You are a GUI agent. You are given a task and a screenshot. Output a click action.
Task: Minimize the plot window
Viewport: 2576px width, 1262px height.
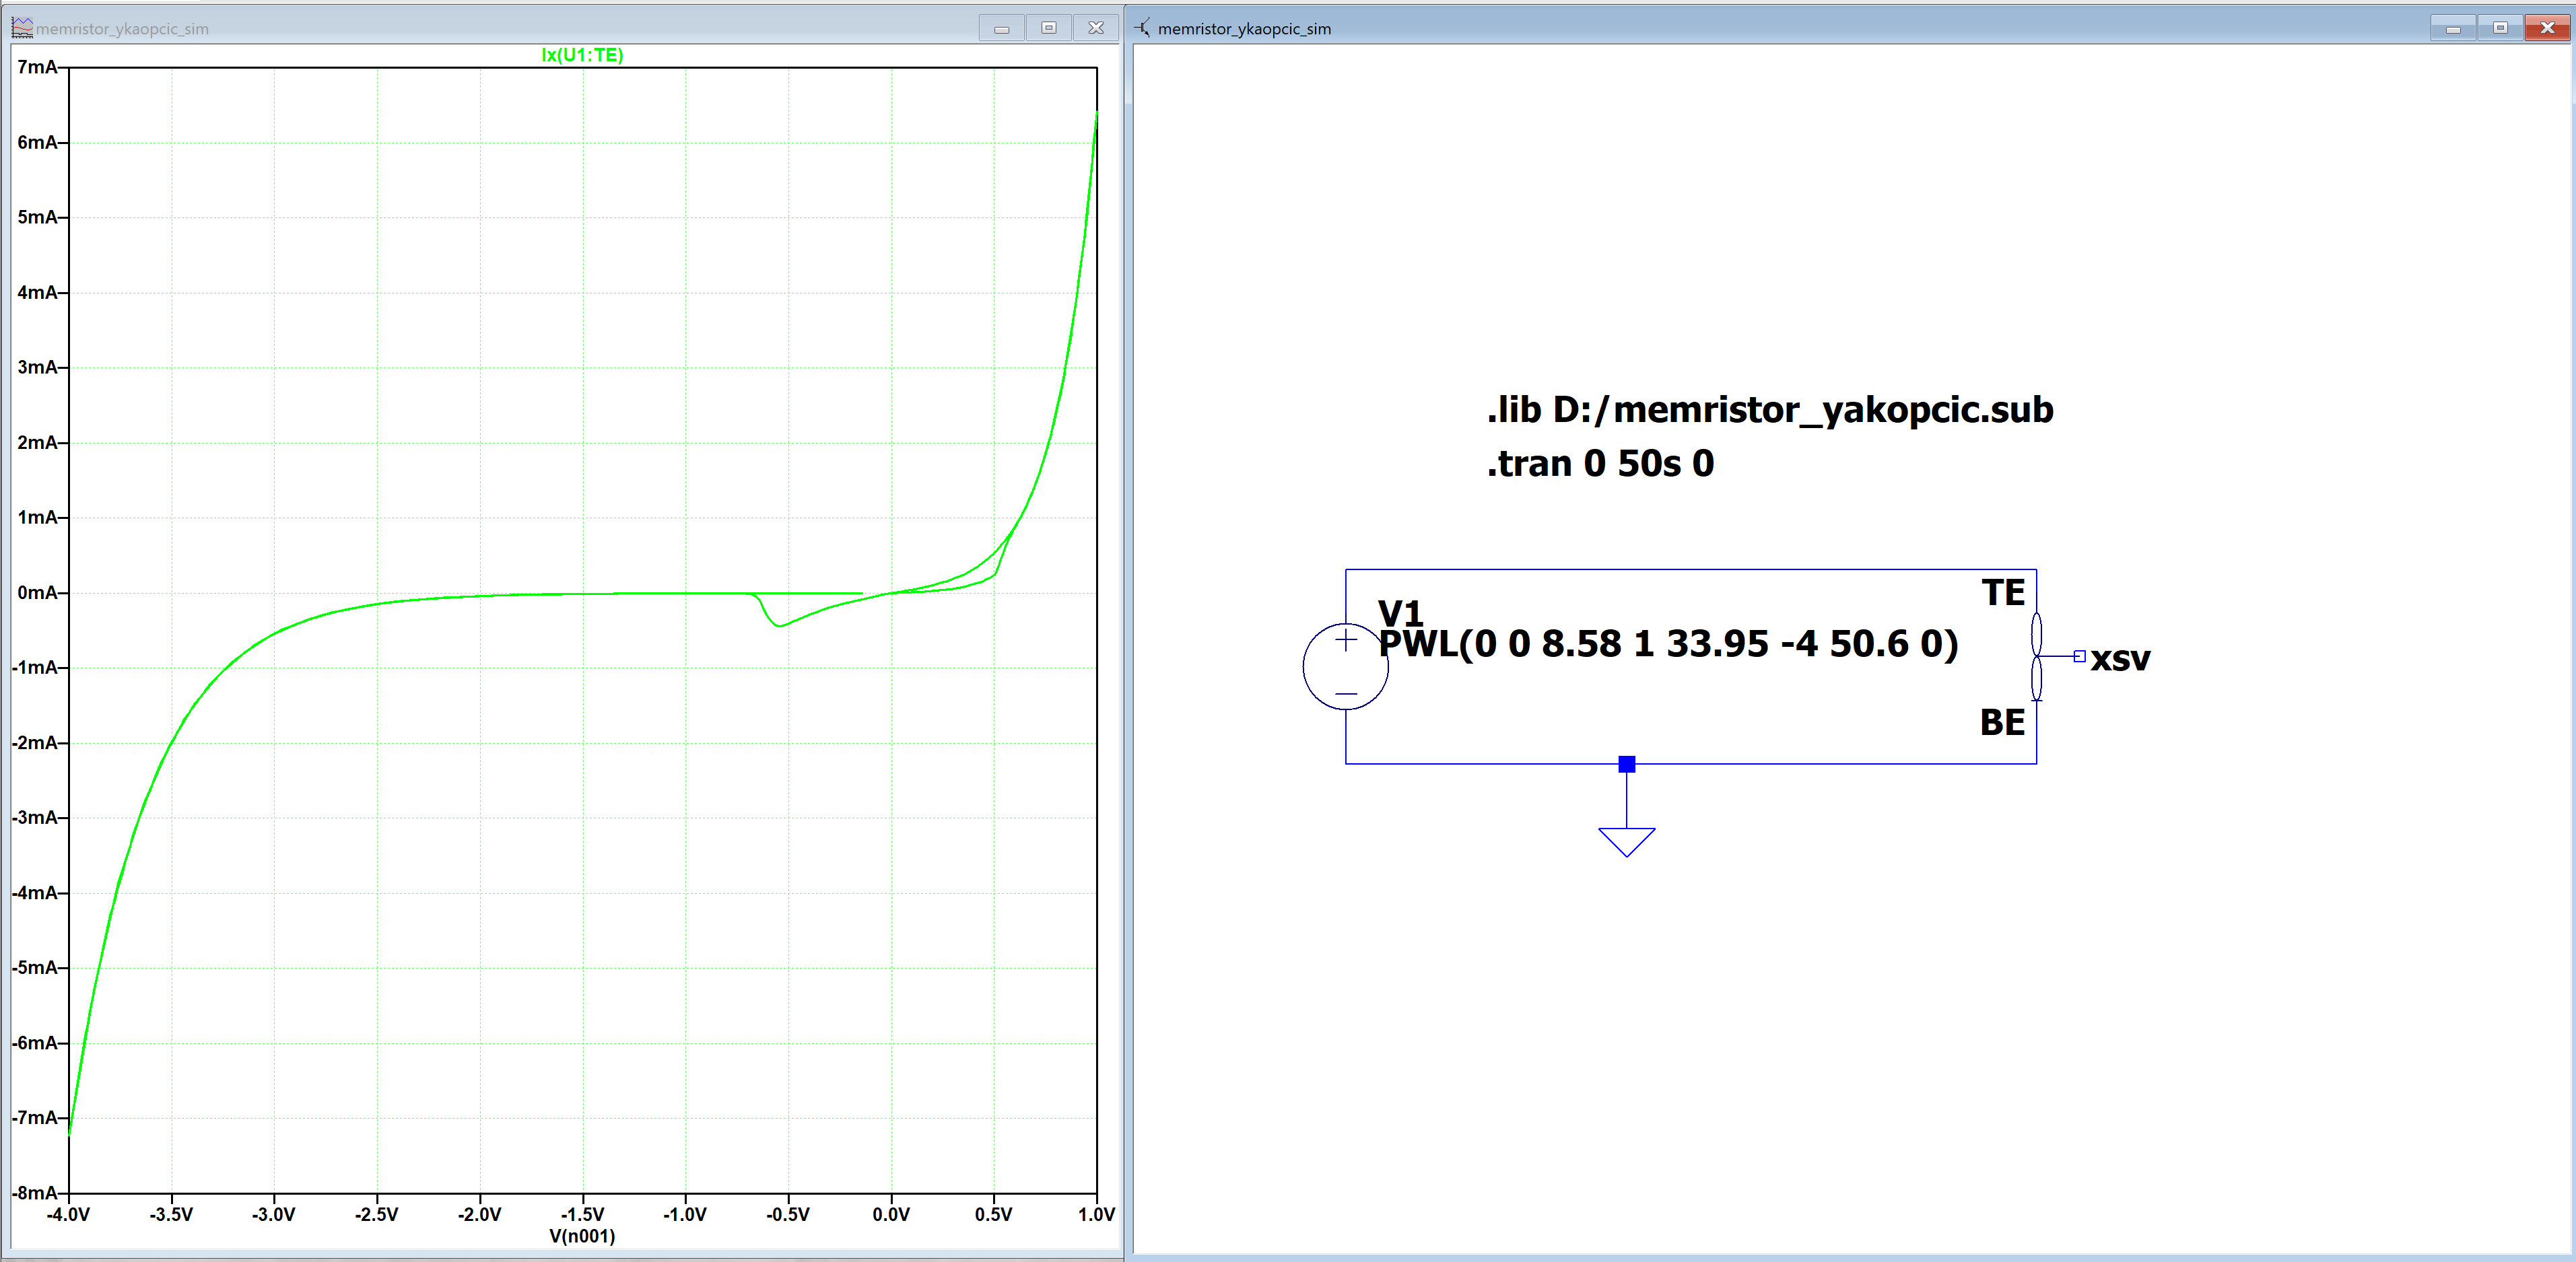coord(1001,28)
